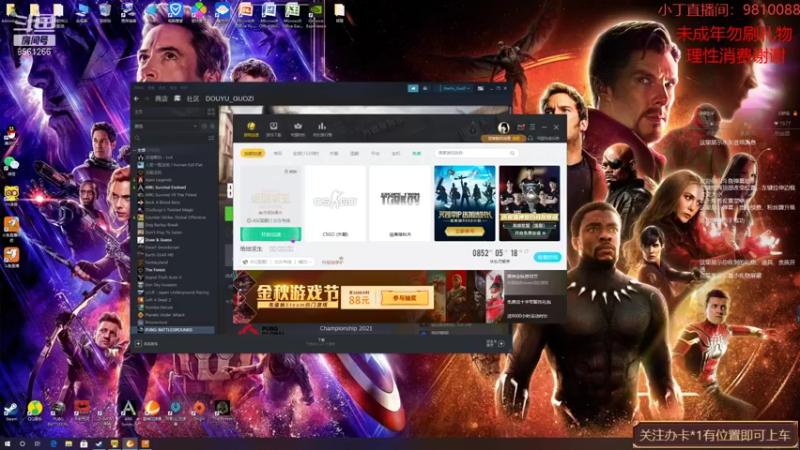This screenshot has height=450, width=800.
Task: Open the Library menu in Steam navigation
Action: point(177,98)
